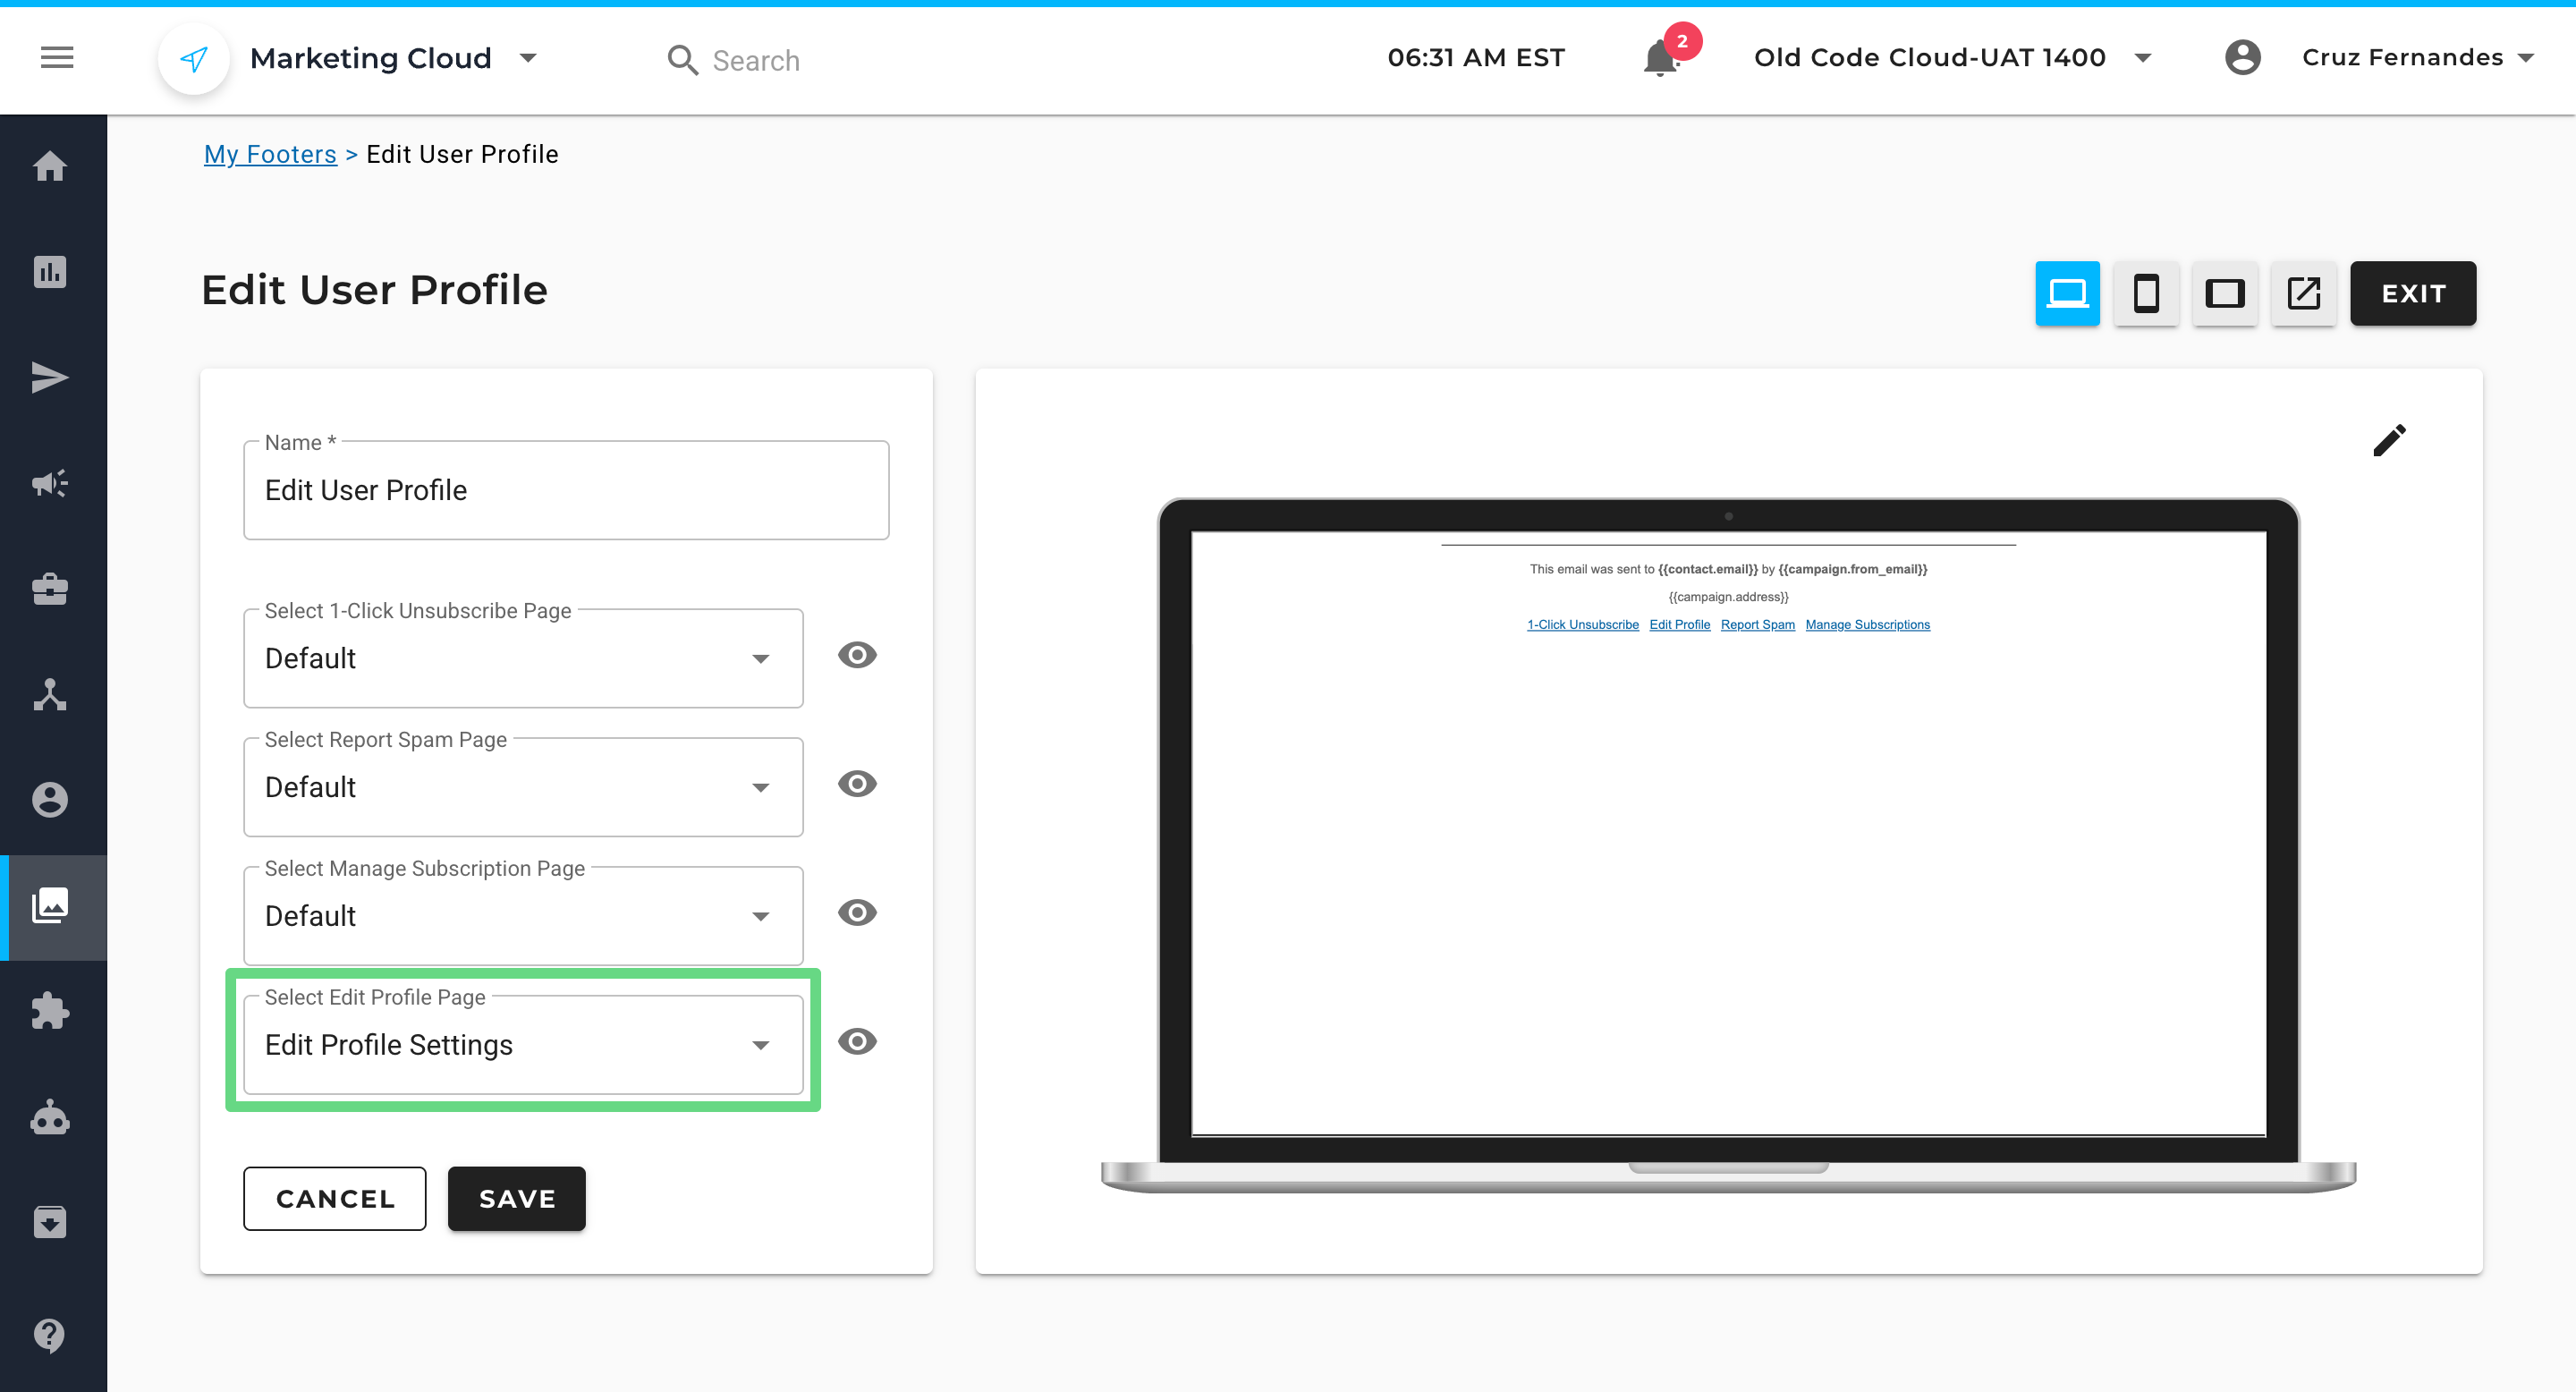Expand the Marketing Cloud workspace selector

(530, 58)
